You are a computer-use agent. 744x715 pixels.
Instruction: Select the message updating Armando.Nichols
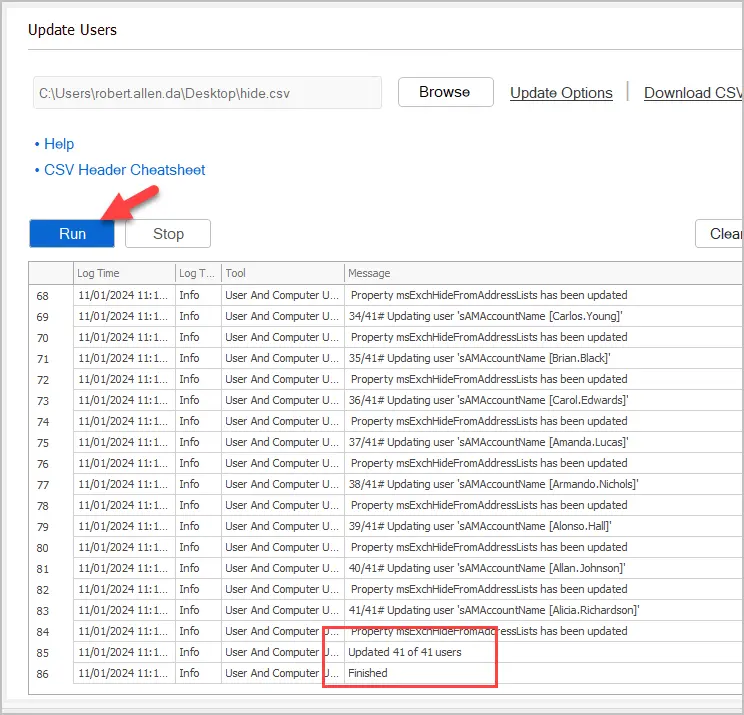493,484
